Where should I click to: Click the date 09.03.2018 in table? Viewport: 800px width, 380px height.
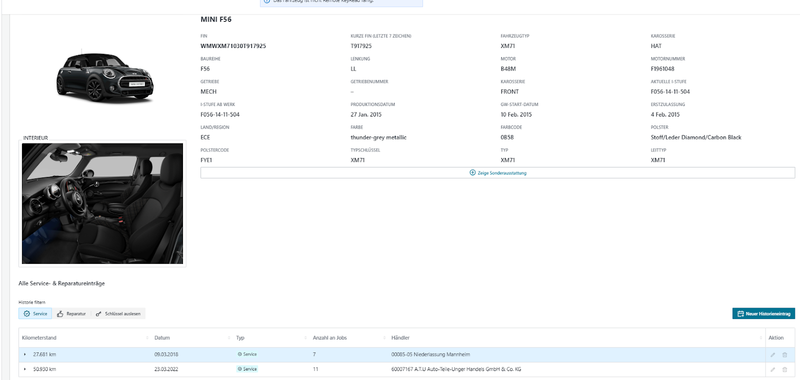[166, 354]
